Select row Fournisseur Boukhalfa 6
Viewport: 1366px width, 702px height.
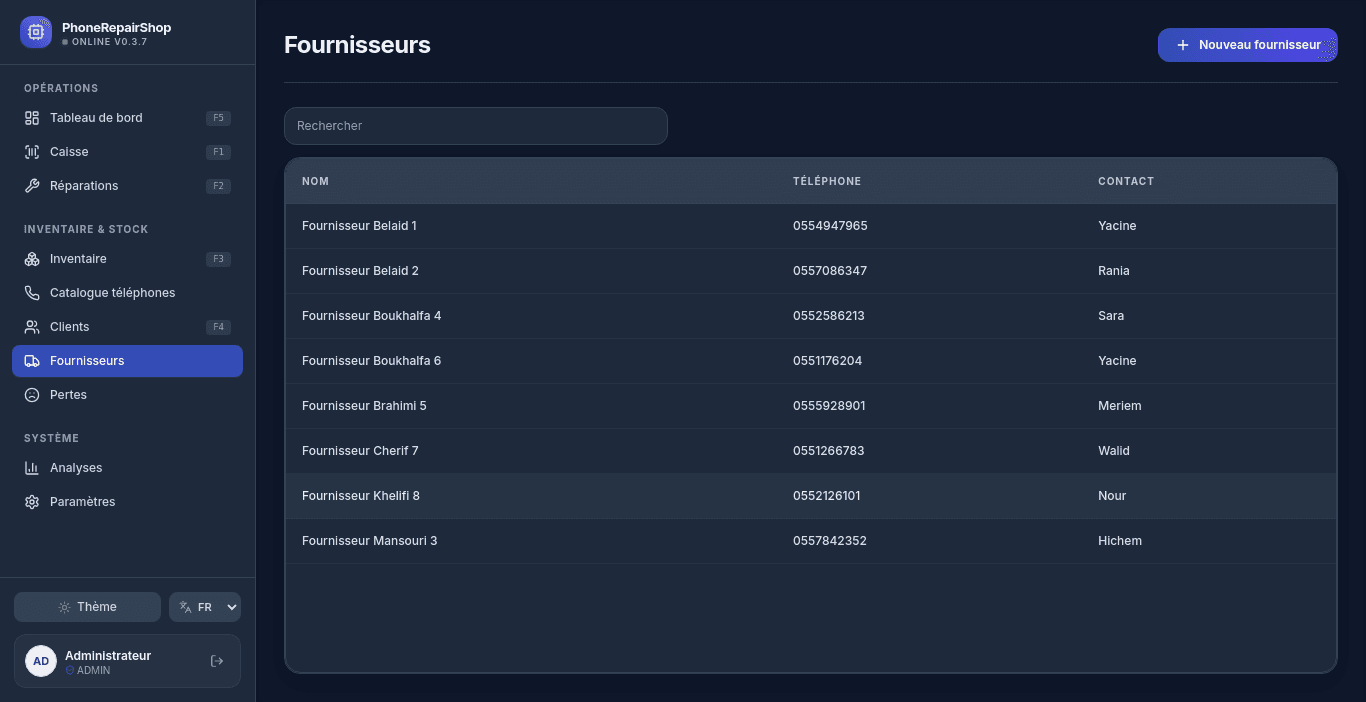pos(810,361)
